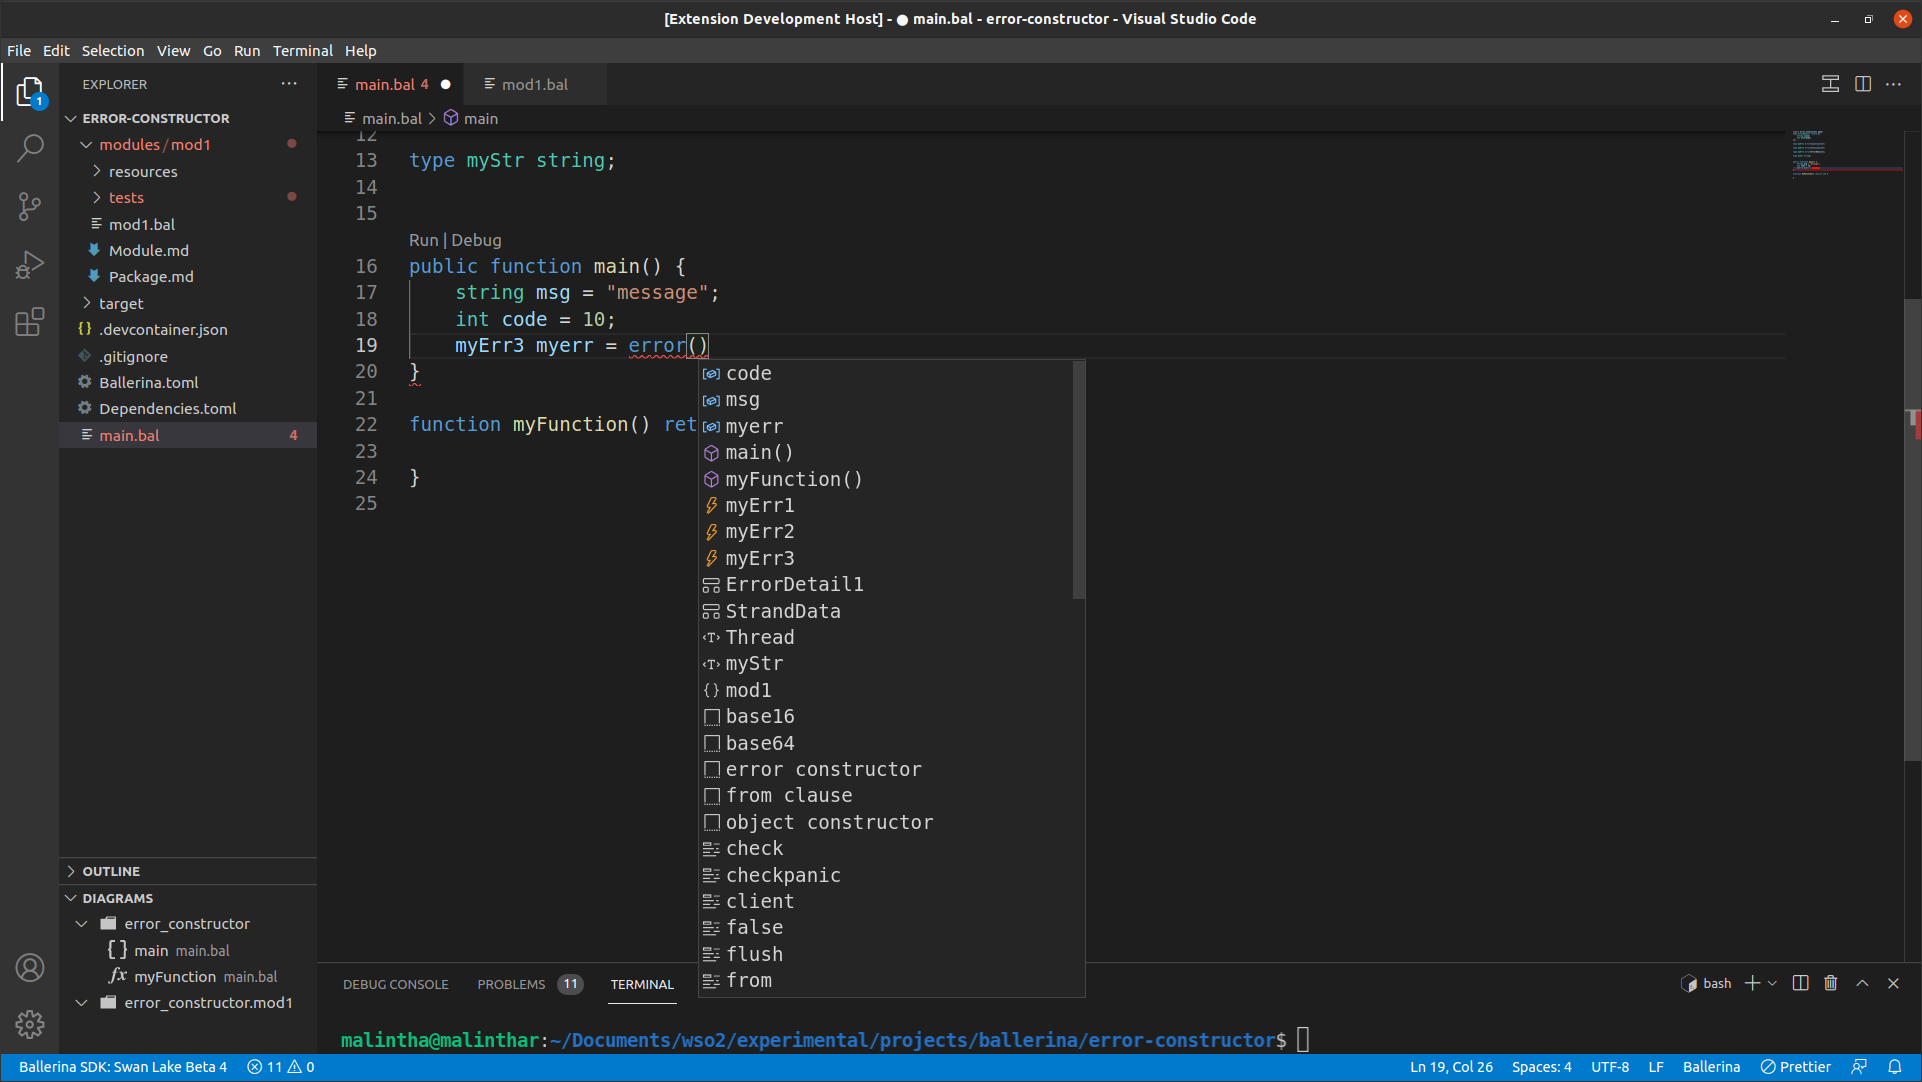Open the Terminal menu
The image size is (1922, 1082).
[302, 51]
